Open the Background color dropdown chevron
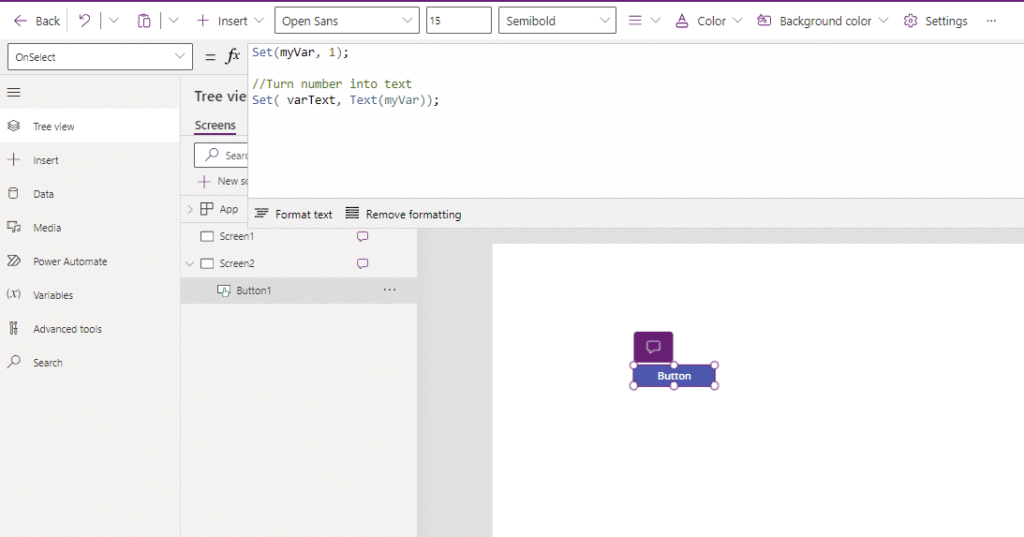The image size is (1024, 537). coord(884,21)
